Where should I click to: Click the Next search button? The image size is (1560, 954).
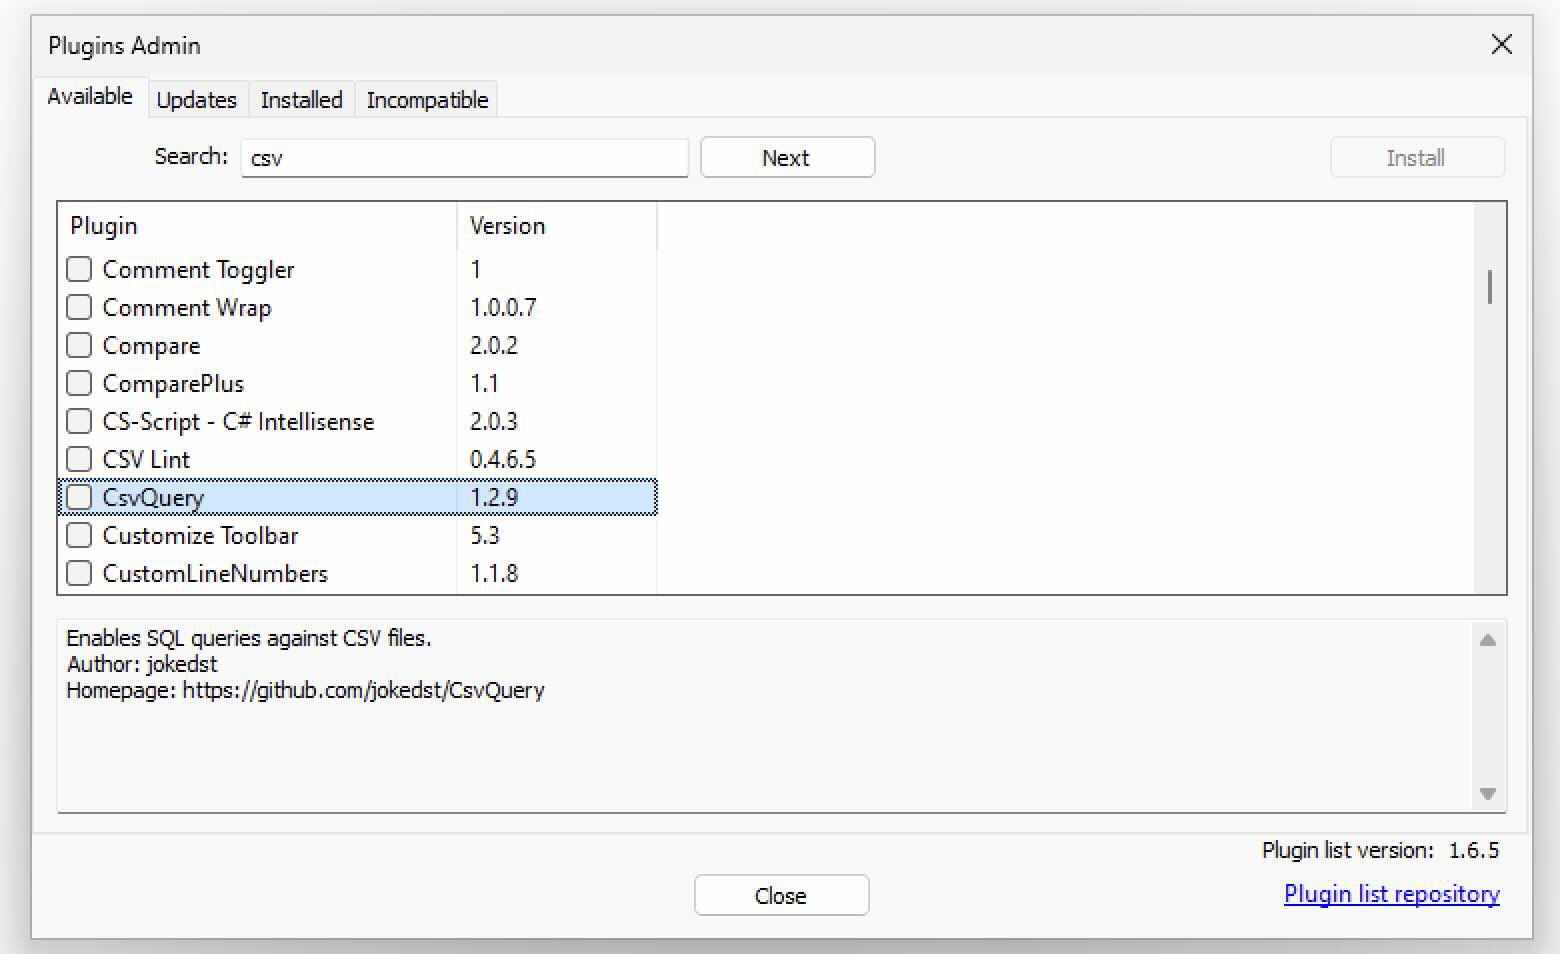click(x=786, y=157)
